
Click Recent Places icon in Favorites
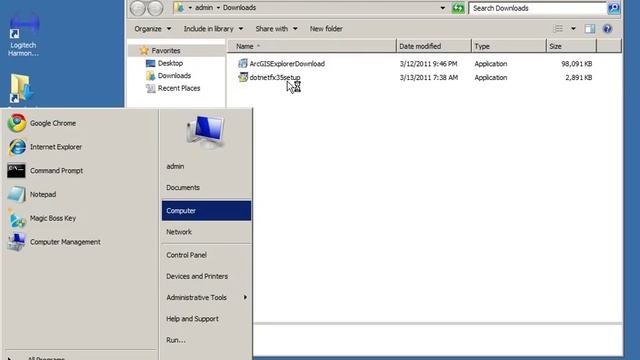[151, 88]
